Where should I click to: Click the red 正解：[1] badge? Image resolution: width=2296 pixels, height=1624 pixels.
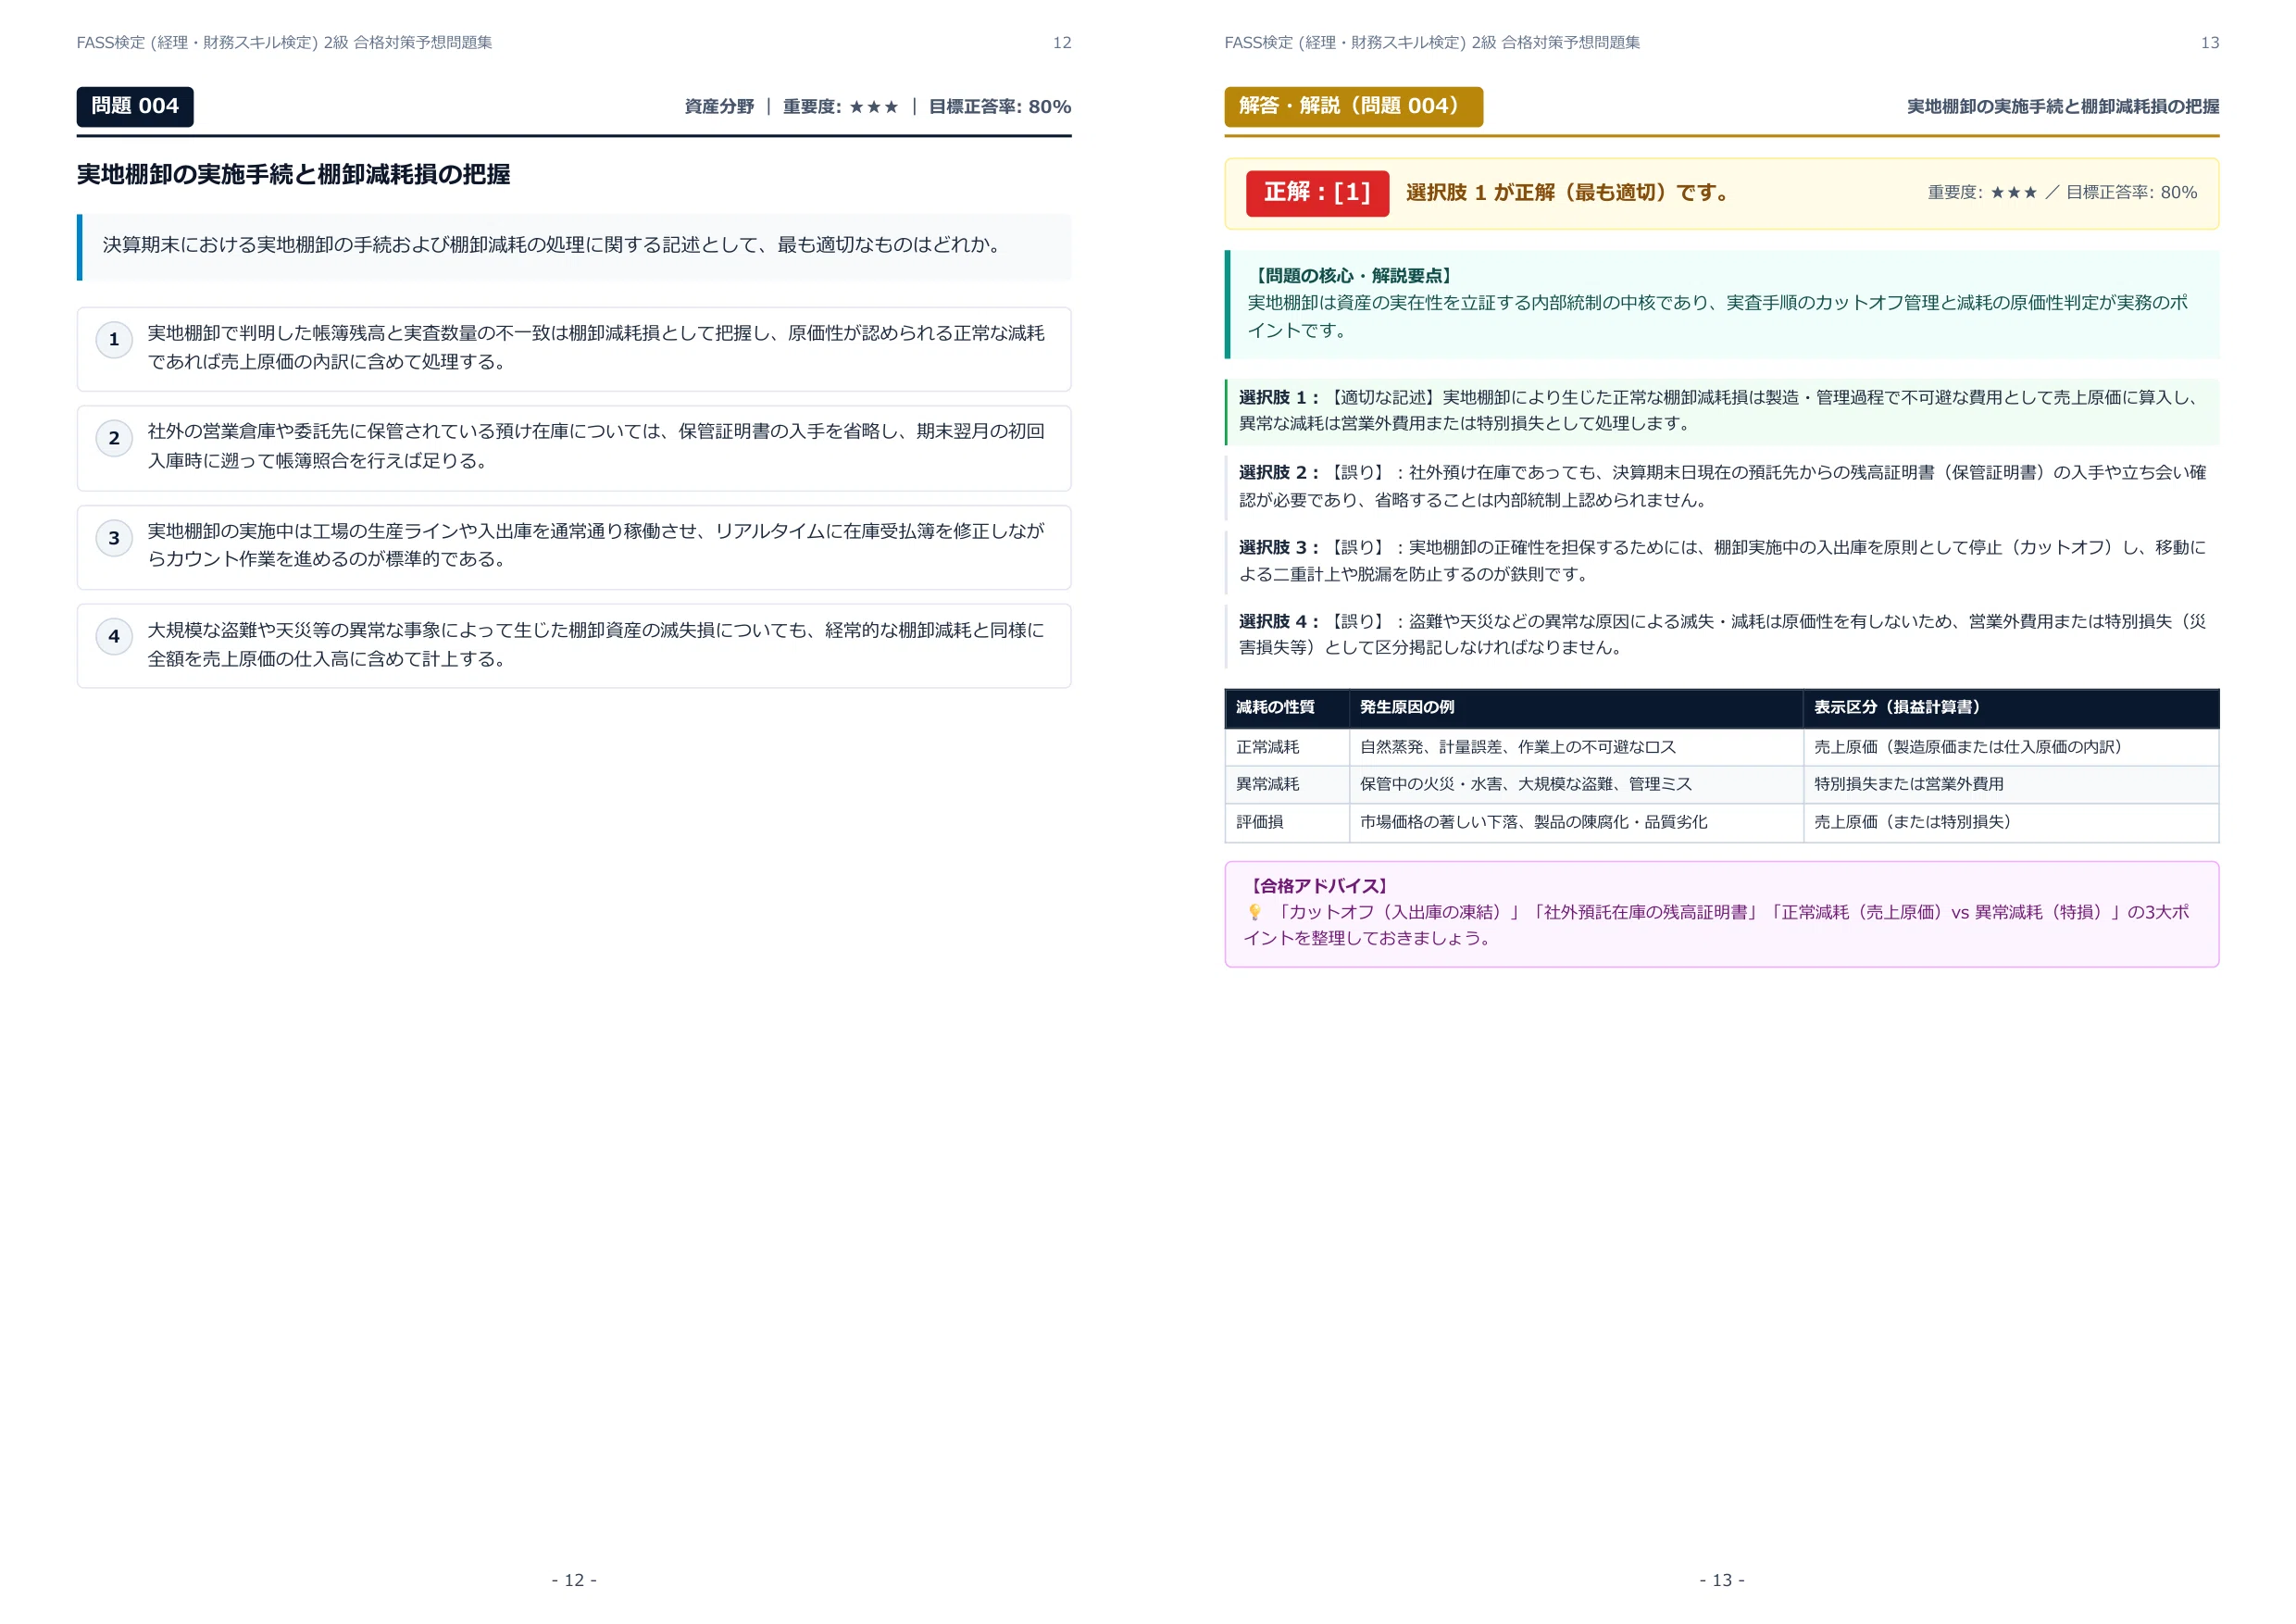1317,193
